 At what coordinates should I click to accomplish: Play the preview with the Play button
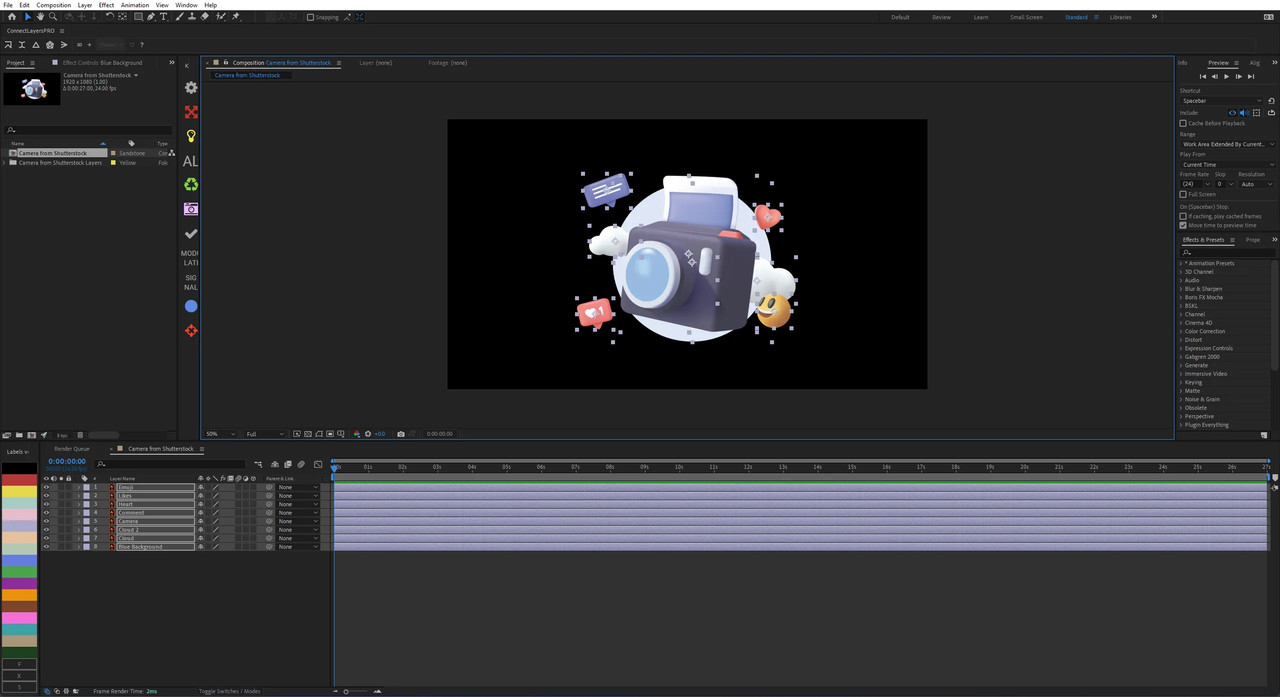pyautogui.click(x=1227, y=76)
